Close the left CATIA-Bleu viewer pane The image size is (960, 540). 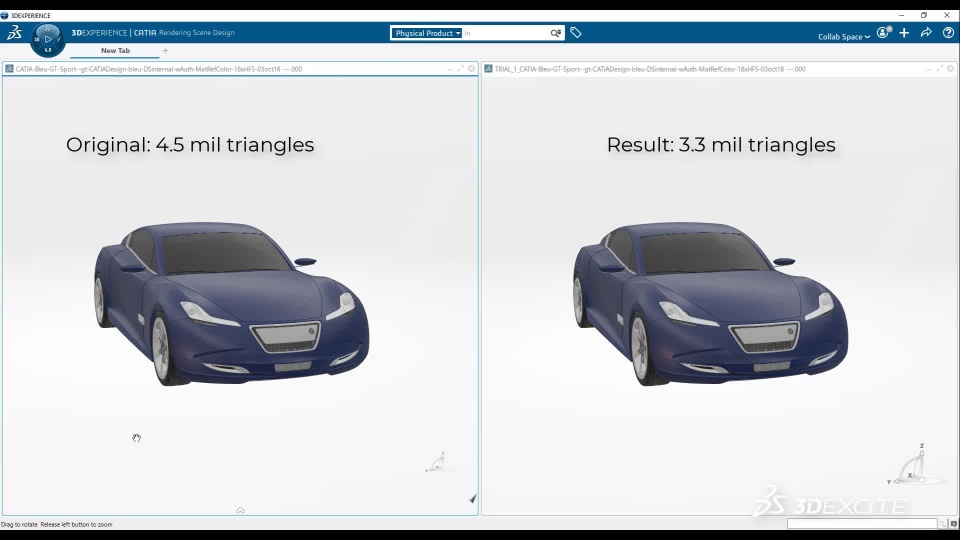(x=471, y=69)
